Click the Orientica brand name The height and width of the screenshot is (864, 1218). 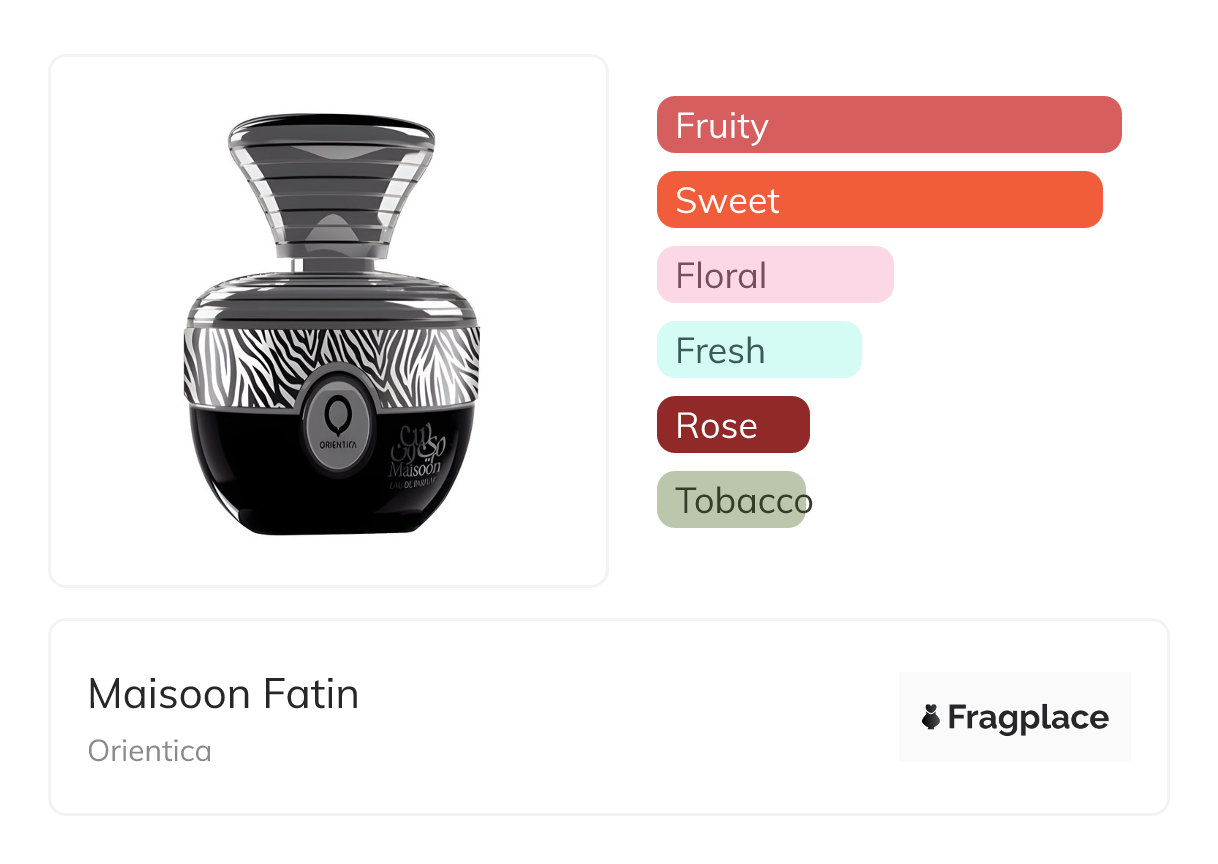[150, 751]
